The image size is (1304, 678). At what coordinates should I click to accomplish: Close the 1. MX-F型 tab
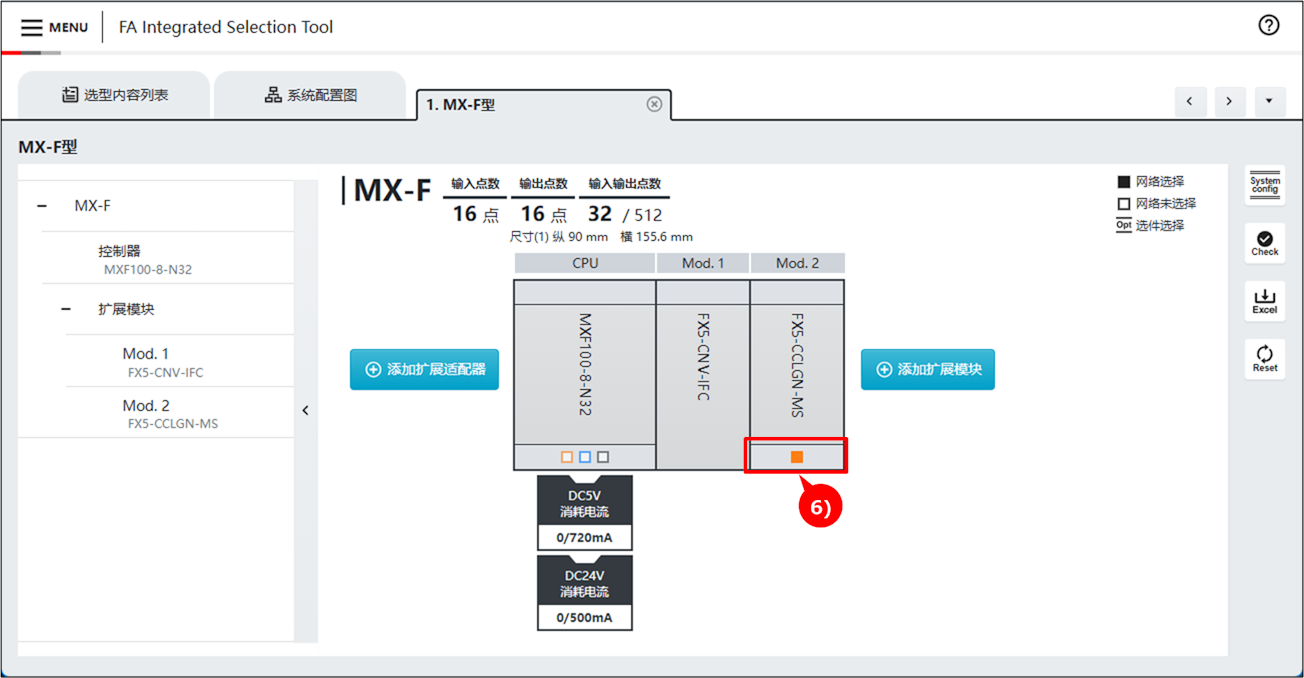click(654, 104)
